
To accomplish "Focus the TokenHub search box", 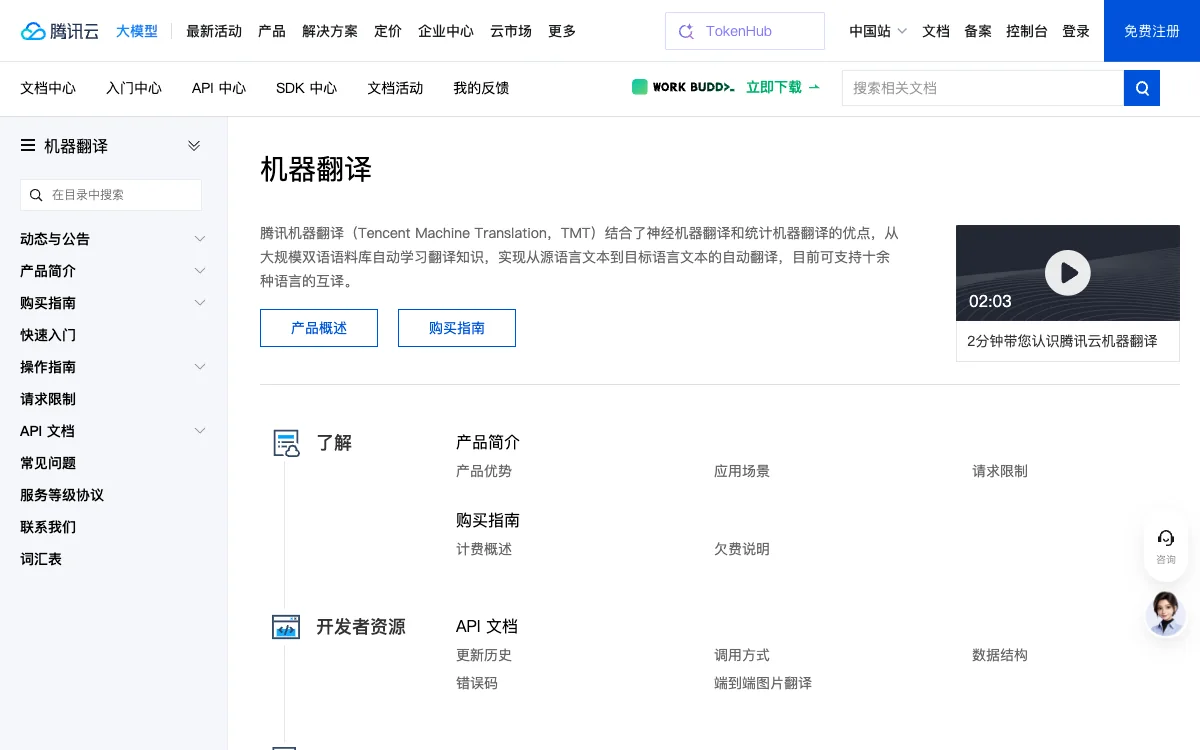I will (x=745, y=31).
